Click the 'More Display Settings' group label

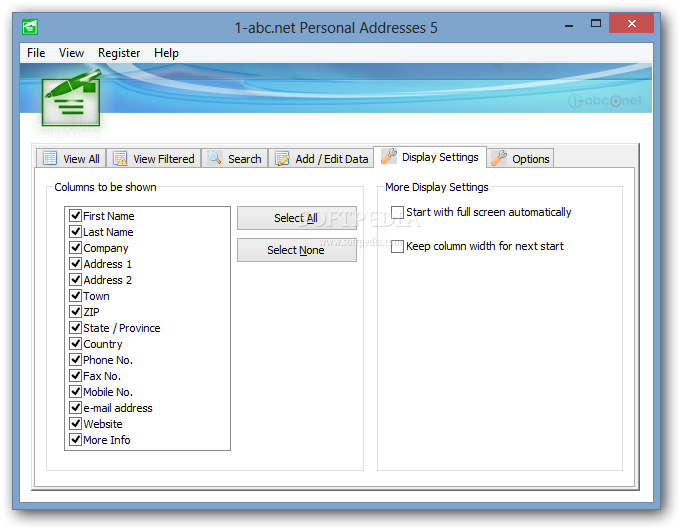click(x=437, y=187)
